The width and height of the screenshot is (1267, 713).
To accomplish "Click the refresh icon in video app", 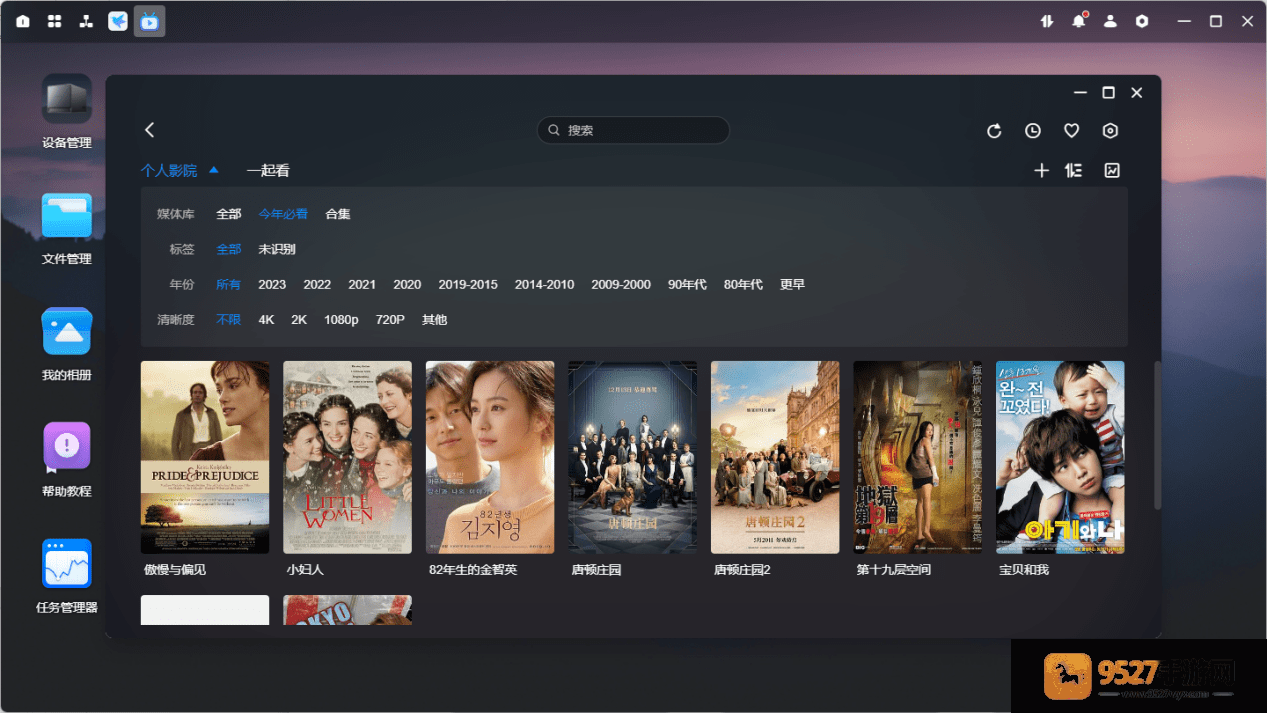I will point(994,131).
